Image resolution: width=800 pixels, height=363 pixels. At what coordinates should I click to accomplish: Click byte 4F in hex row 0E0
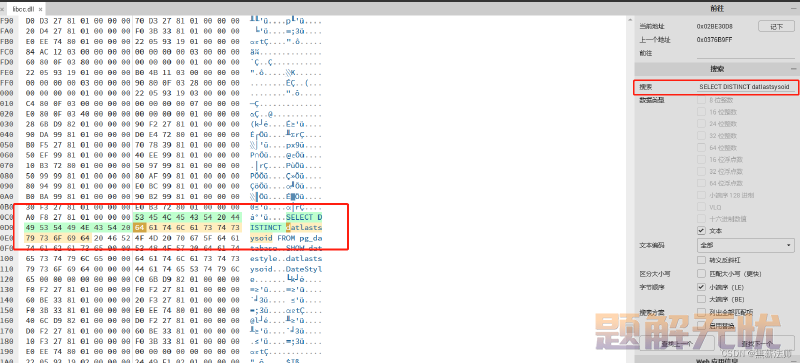[140, 238]
